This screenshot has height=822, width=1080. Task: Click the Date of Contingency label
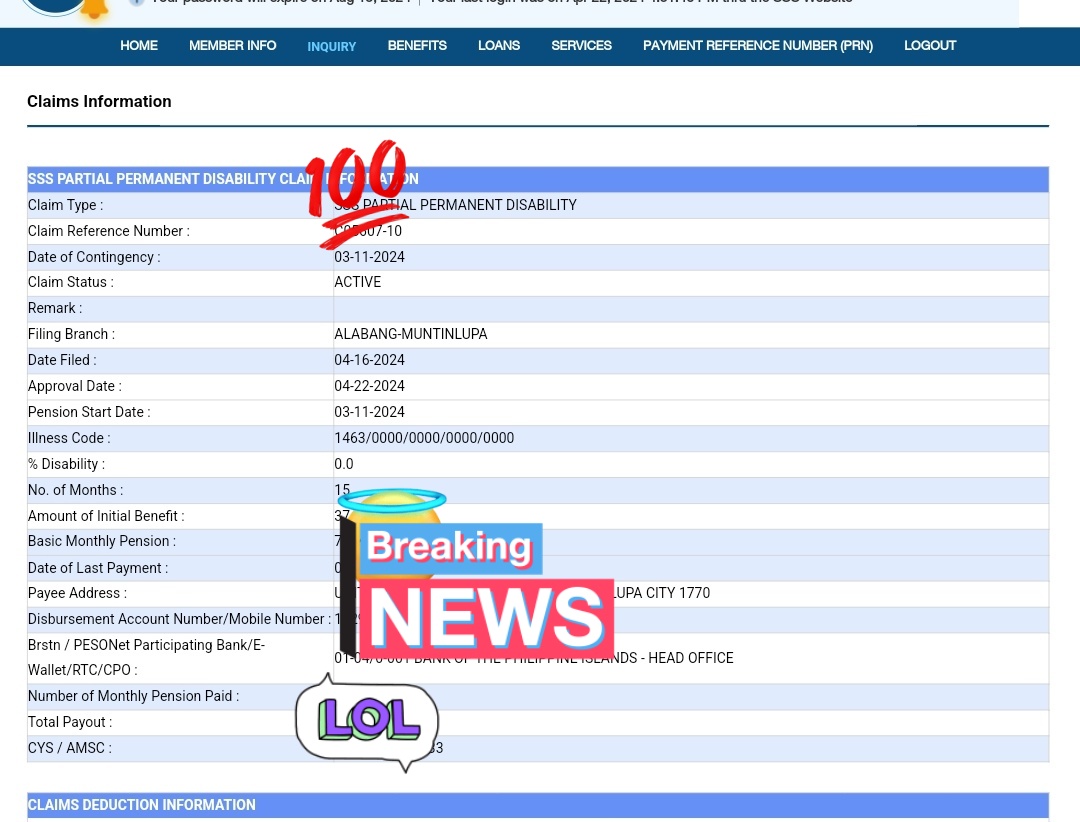pos(94,257)
